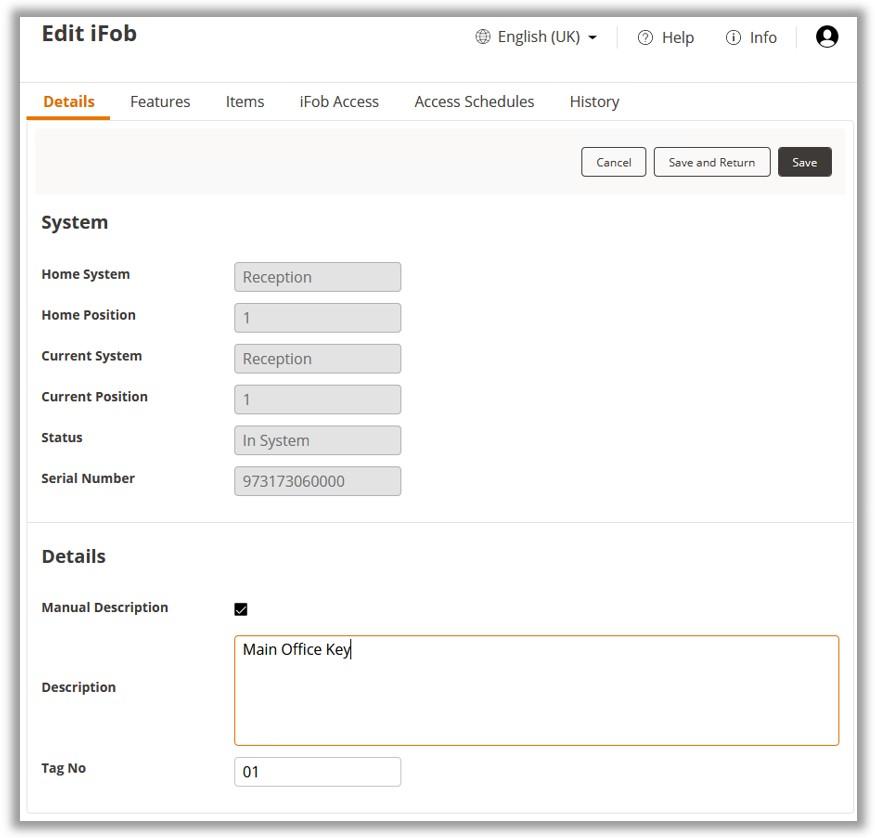The height and width of the screenshot is (838, 875).
Task: Open the user profile avatar menu
Action: 827,37
